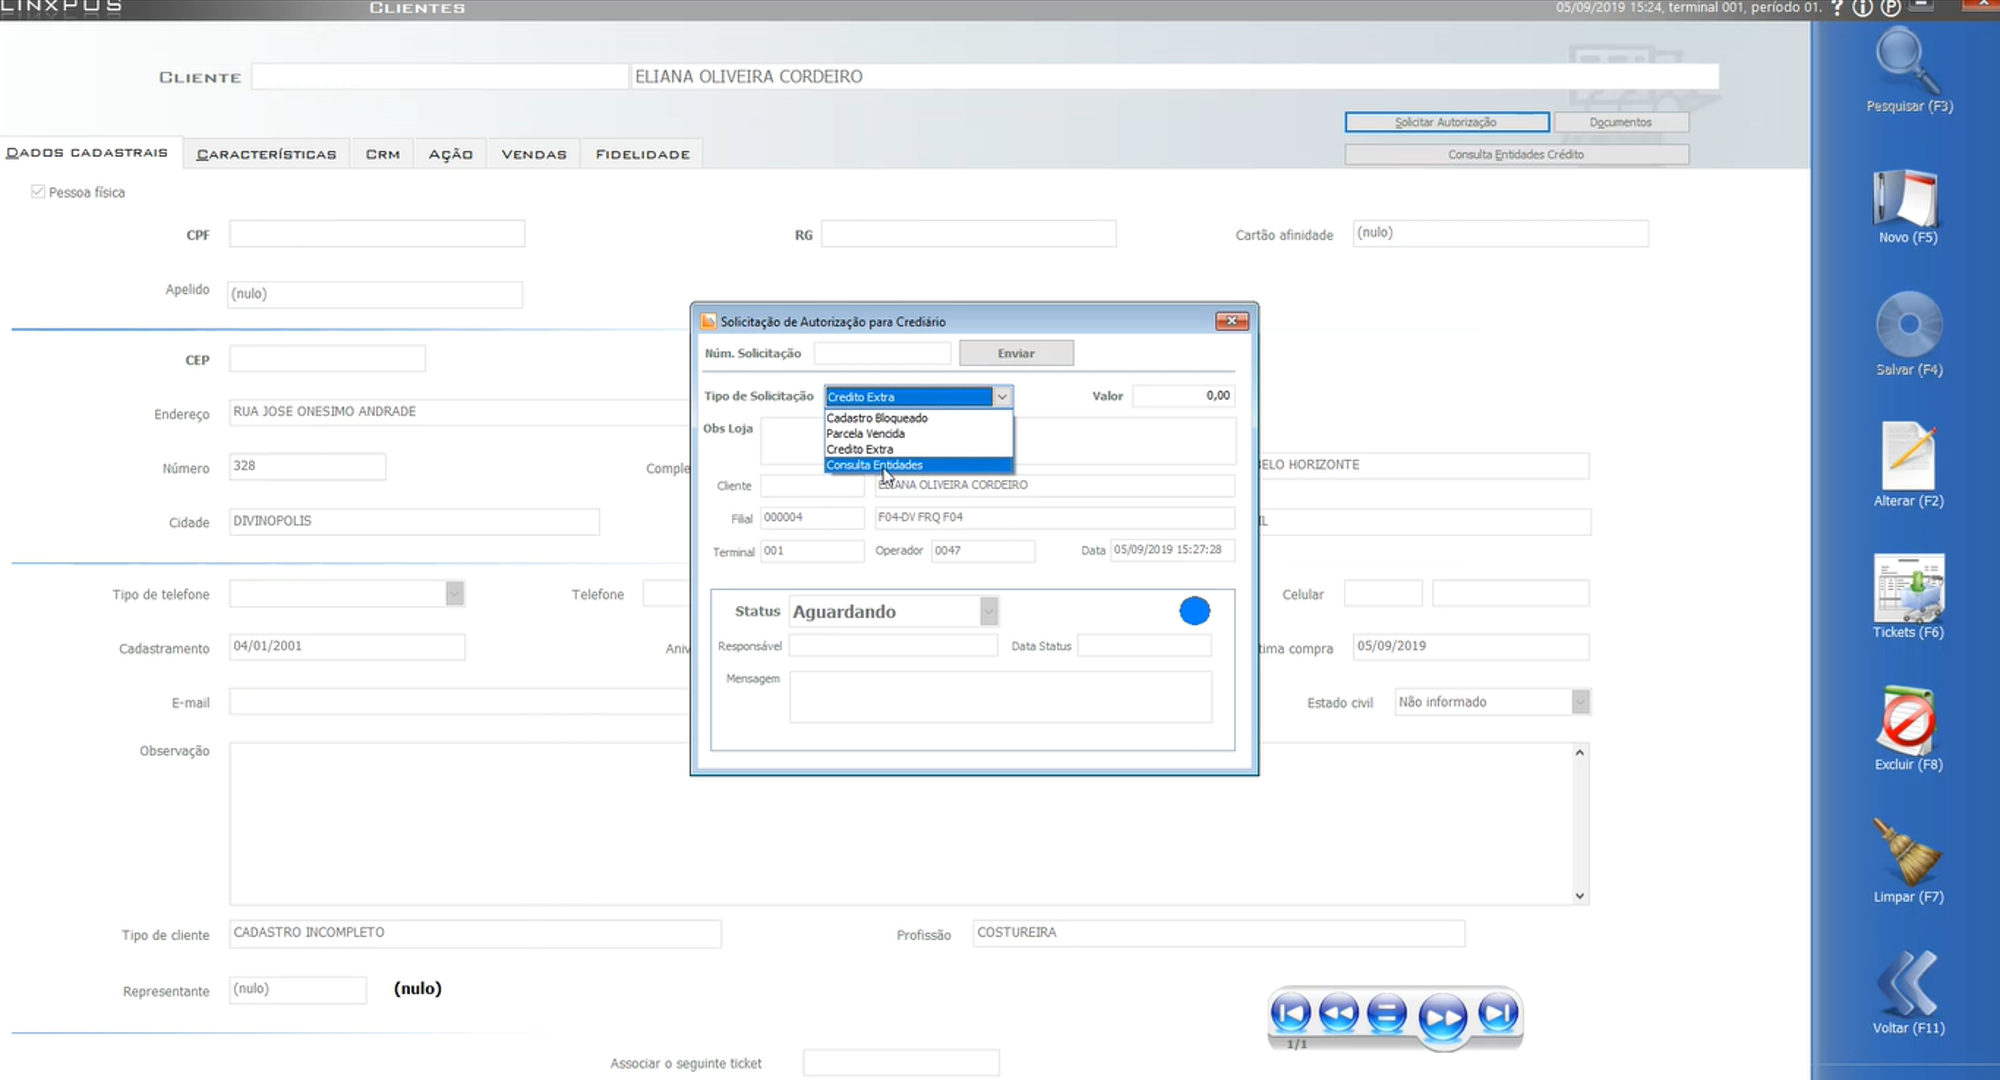Click the Voltar (F11) back arrows icon
The width and height of the screenshot is (2000, 1080).
[1907, 983]
